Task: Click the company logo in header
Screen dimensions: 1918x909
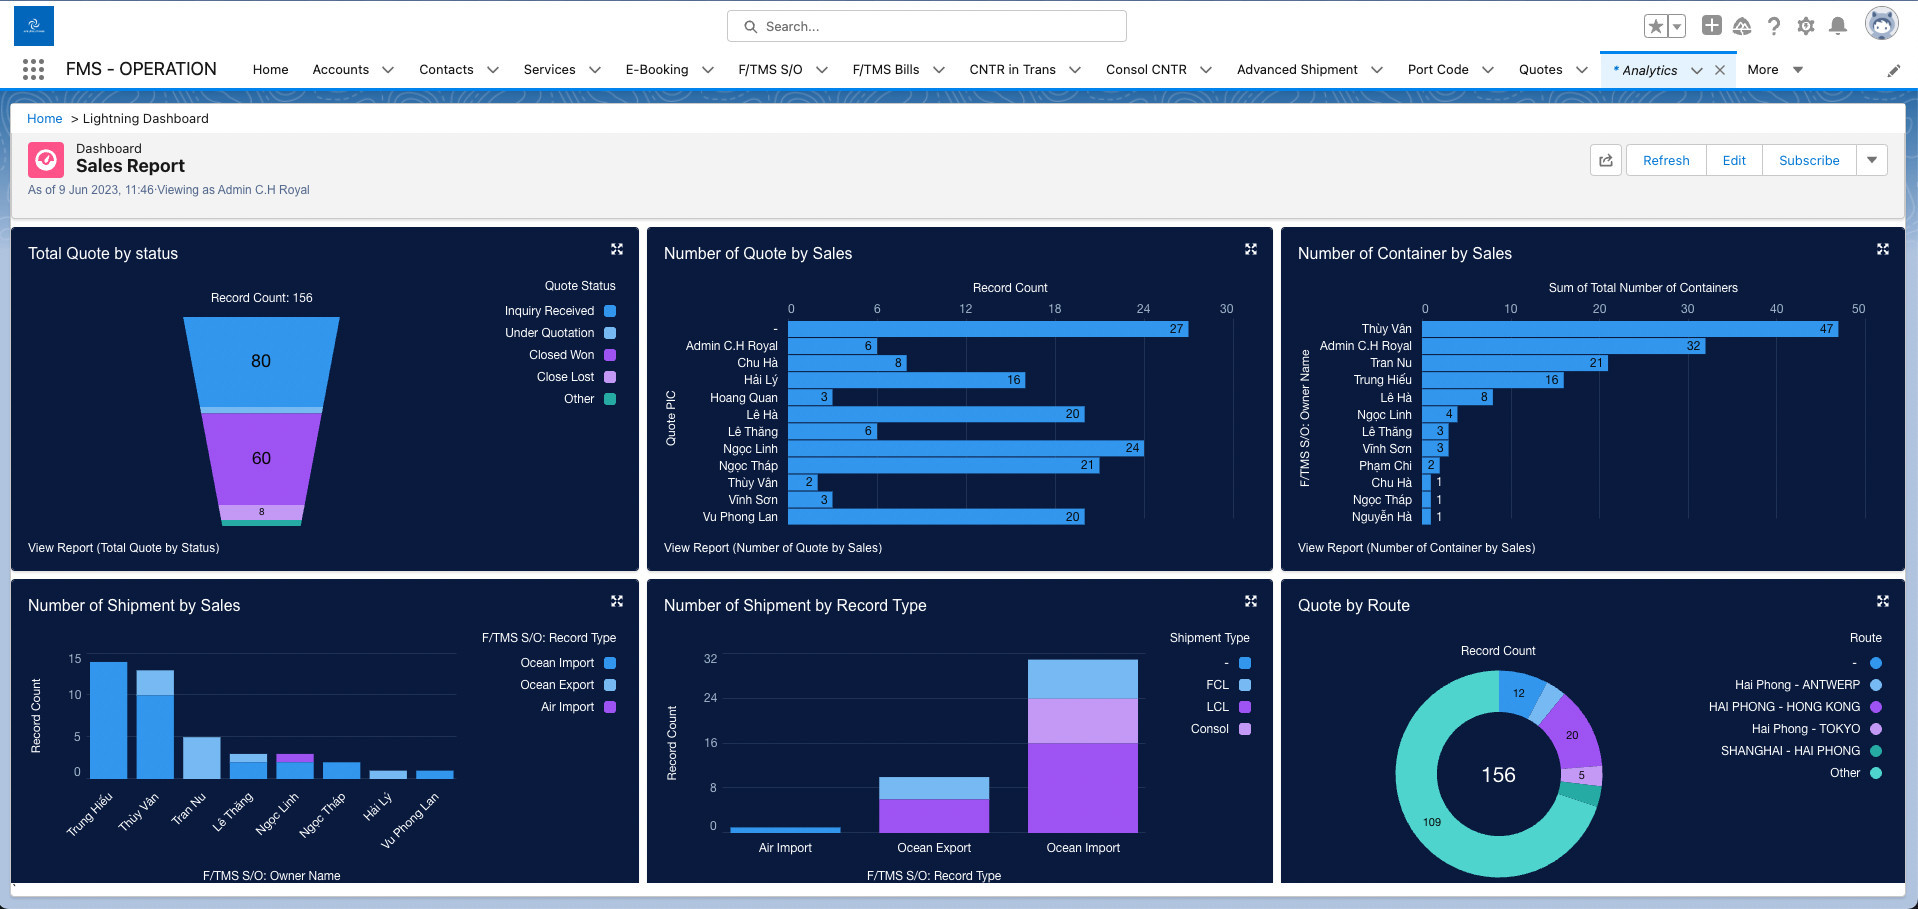Action: 34,26
